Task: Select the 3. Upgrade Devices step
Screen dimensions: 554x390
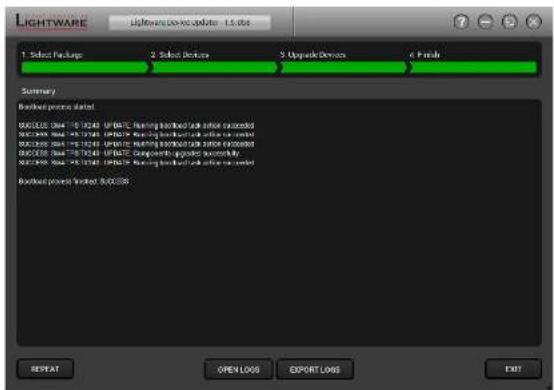Action: click(x=313, y=55)
